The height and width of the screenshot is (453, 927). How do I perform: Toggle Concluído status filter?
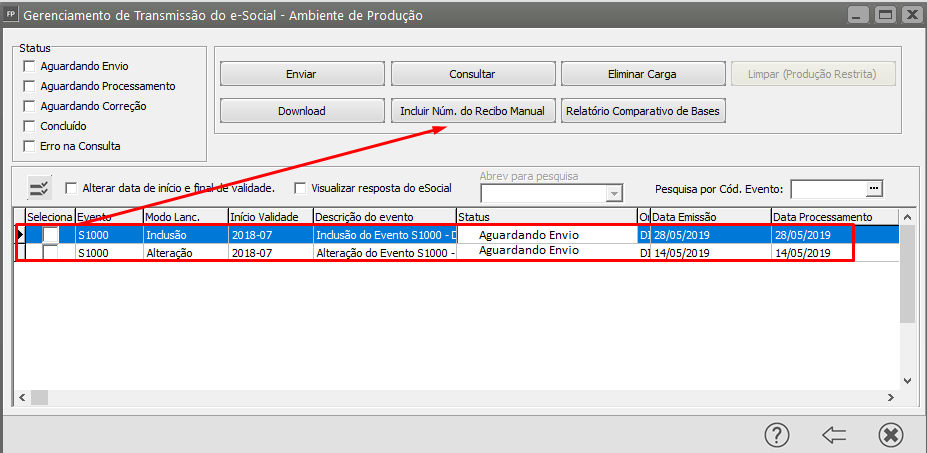click(29, 126)
